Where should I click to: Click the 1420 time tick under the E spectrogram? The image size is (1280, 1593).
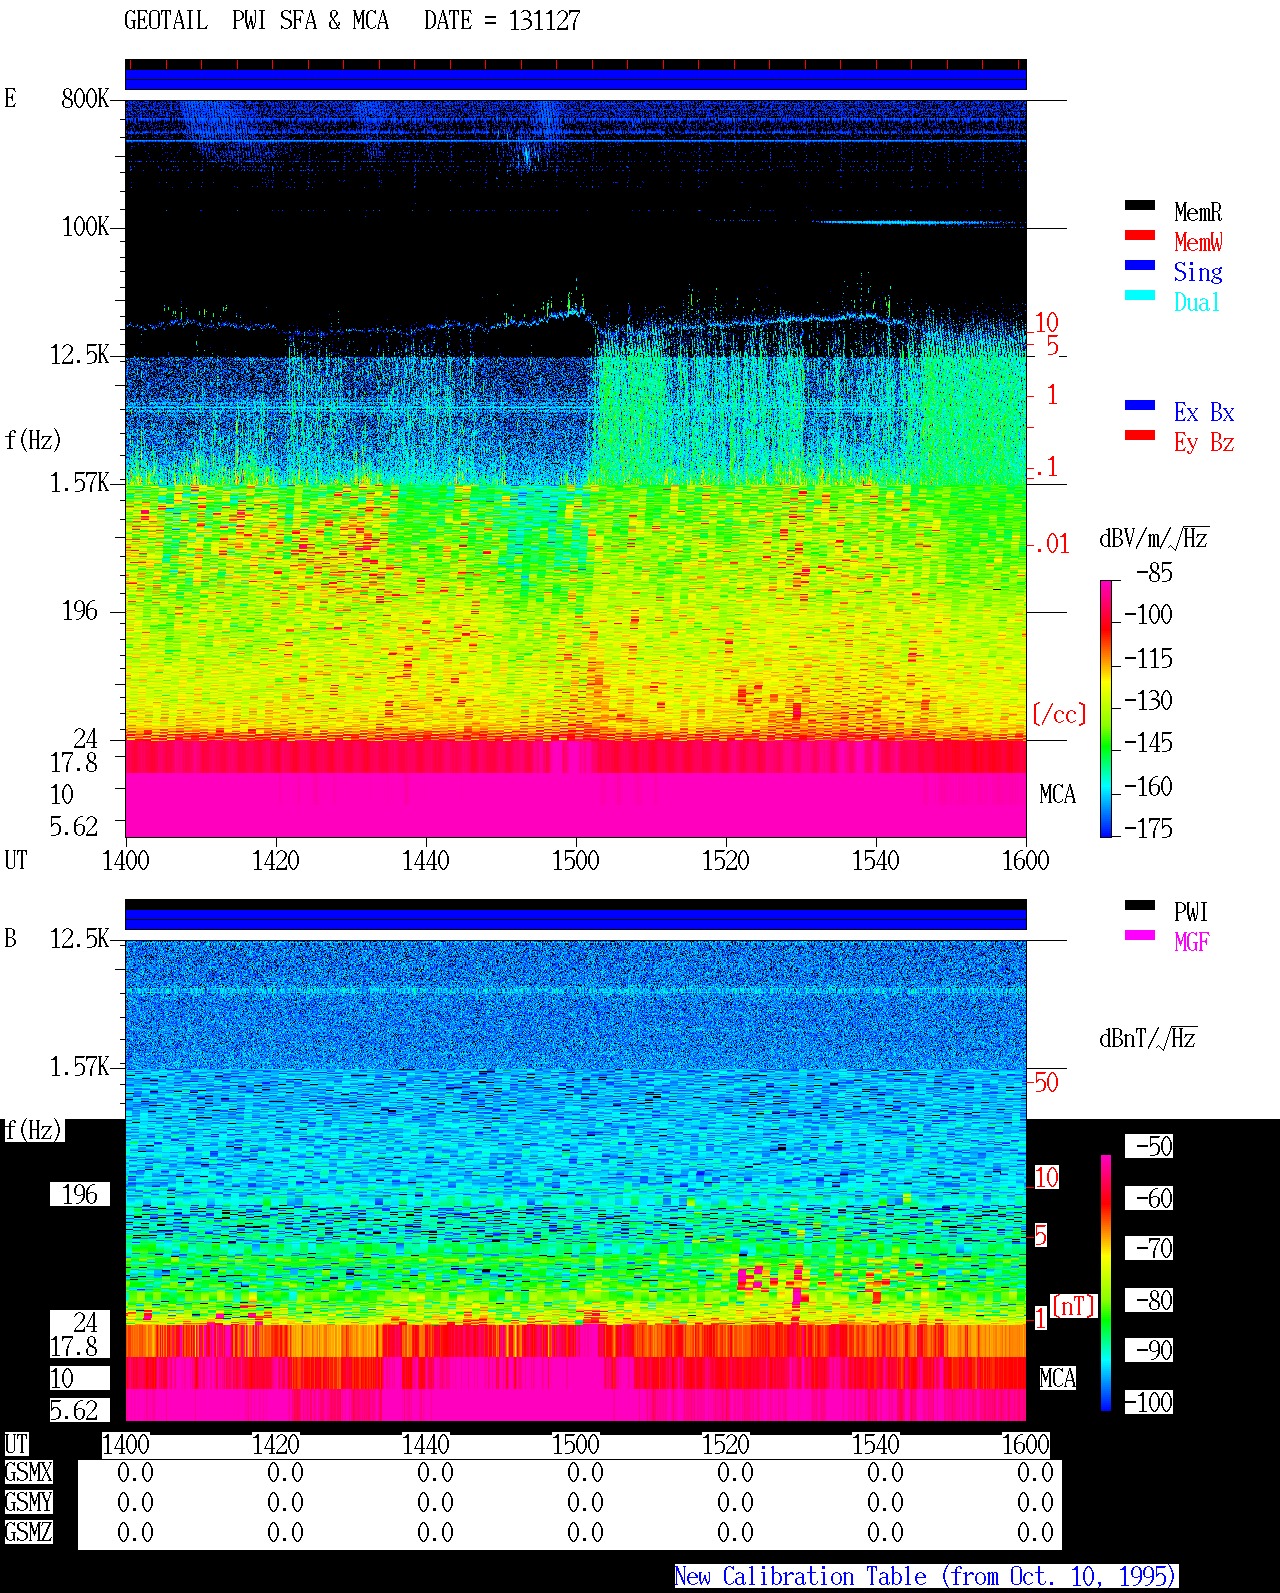click(x=276, y=860)
